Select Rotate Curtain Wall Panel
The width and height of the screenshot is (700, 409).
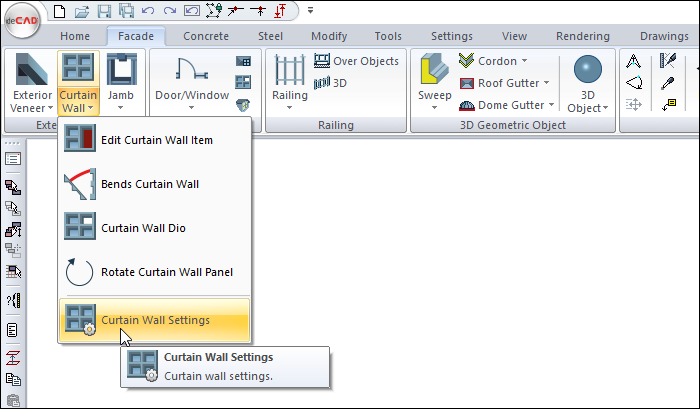[x=167, y=272]
